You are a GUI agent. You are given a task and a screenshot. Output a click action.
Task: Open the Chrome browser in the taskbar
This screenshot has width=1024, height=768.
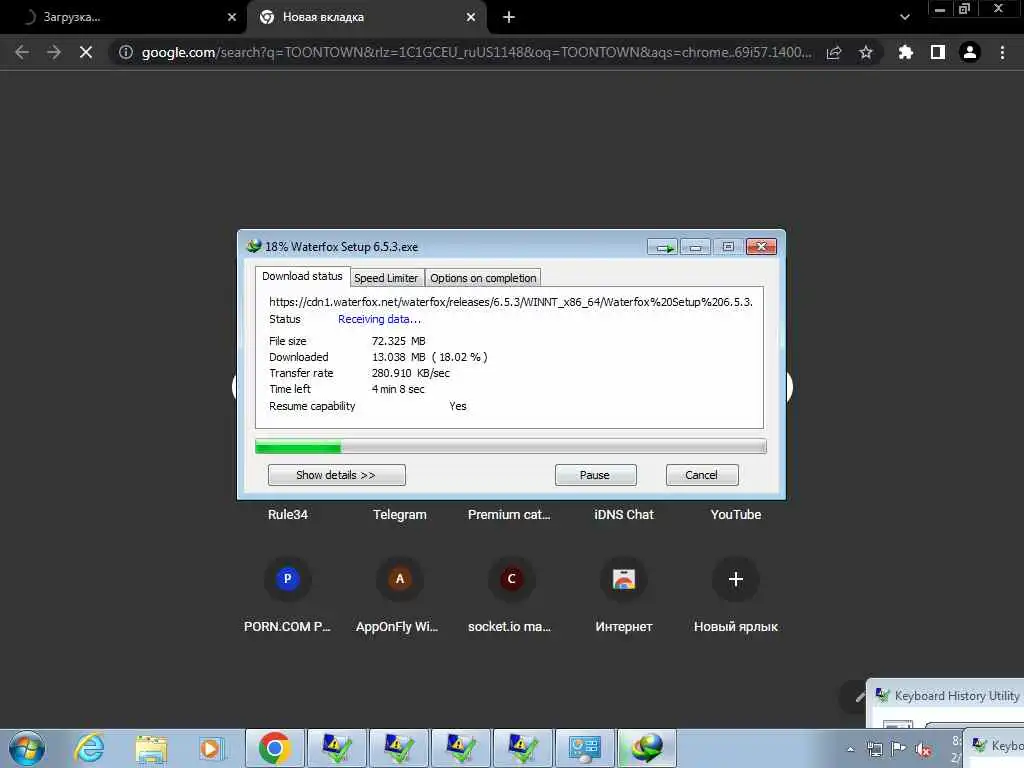(x=275, y=748)
